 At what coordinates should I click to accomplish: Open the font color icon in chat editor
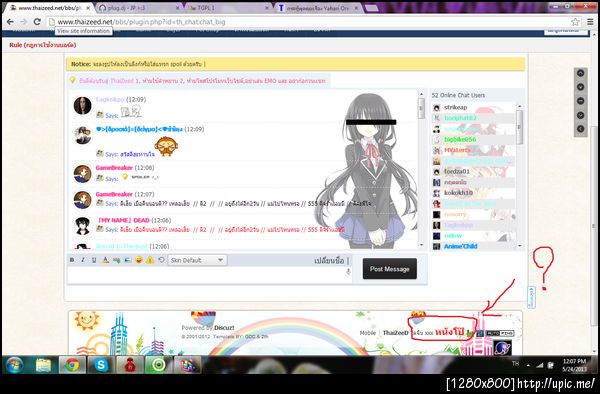105,260
